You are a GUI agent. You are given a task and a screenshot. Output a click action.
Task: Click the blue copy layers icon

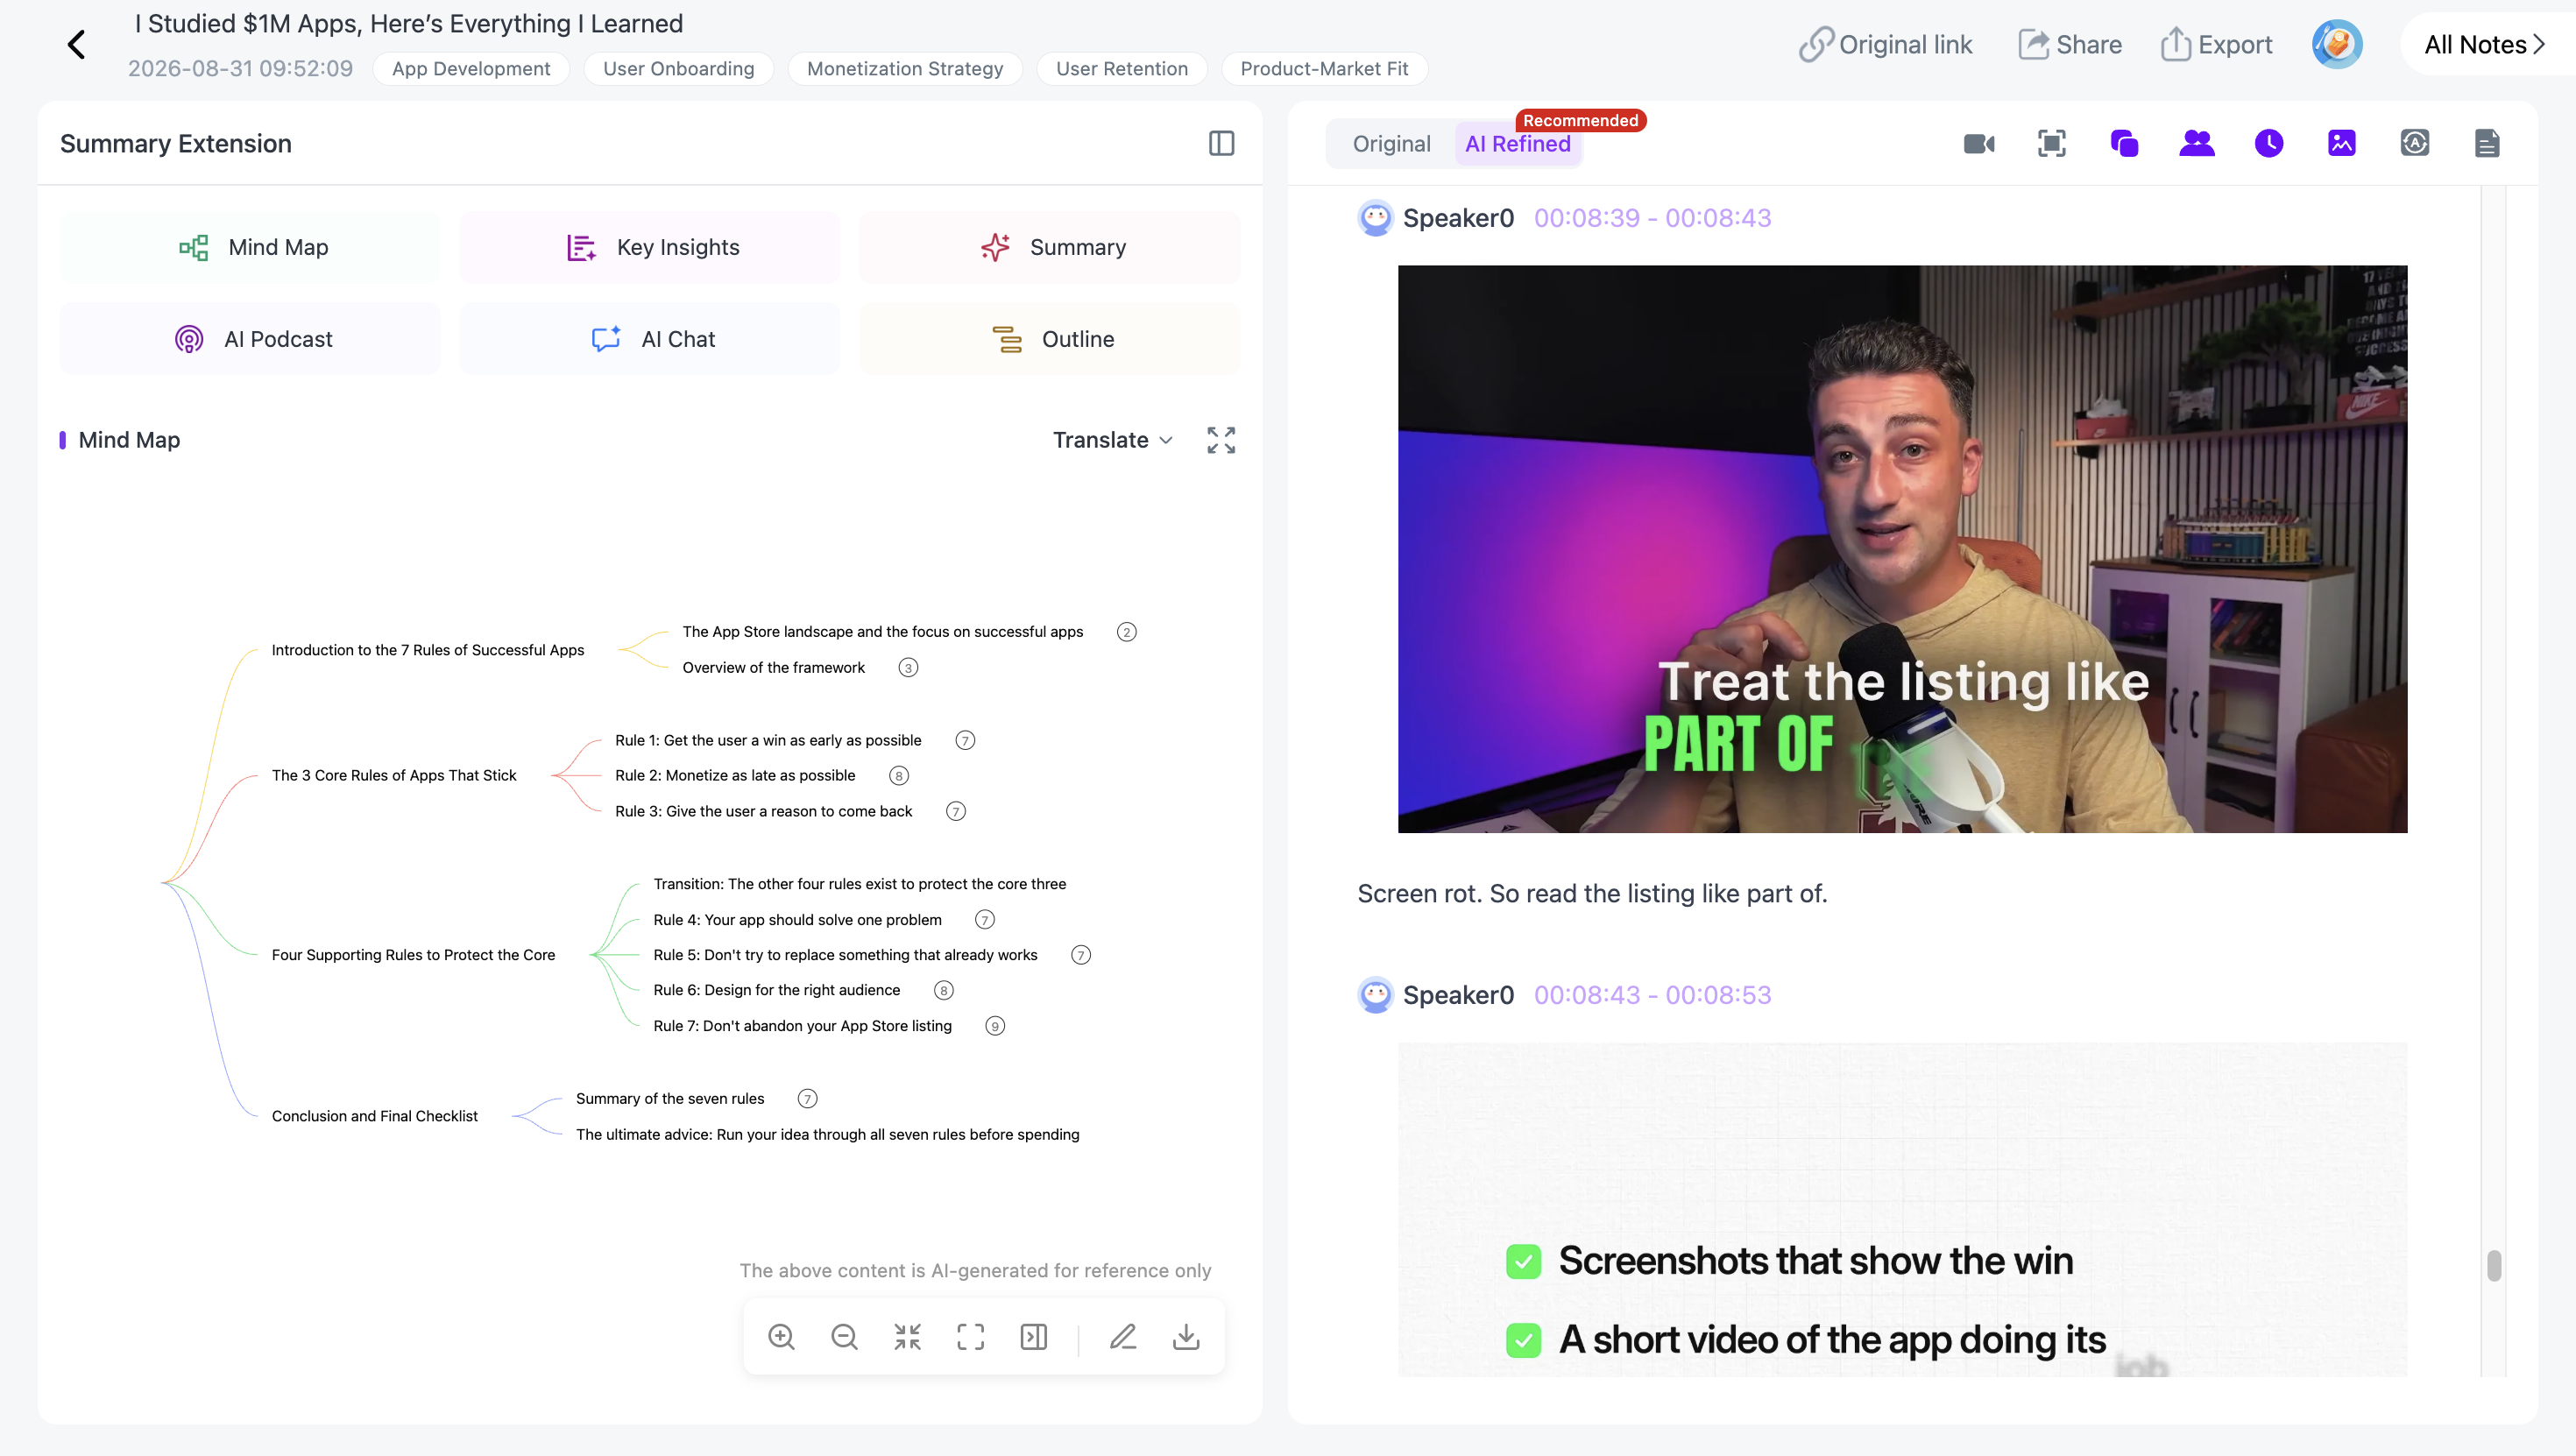click(x=2124, y=144)
